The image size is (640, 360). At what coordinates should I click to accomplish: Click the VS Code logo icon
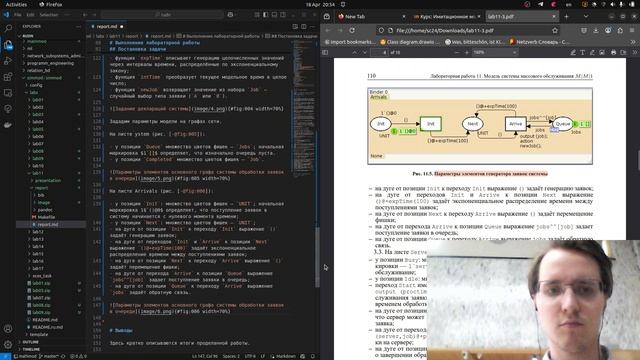click(6, 15)
